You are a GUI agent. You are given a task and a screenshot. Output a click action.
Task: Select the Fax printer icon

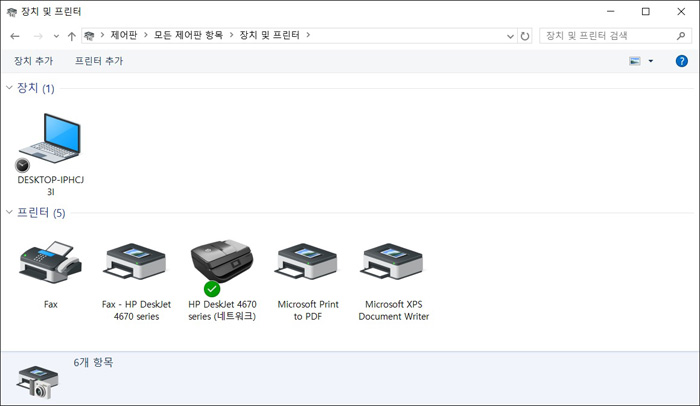(x=50, y=263)
